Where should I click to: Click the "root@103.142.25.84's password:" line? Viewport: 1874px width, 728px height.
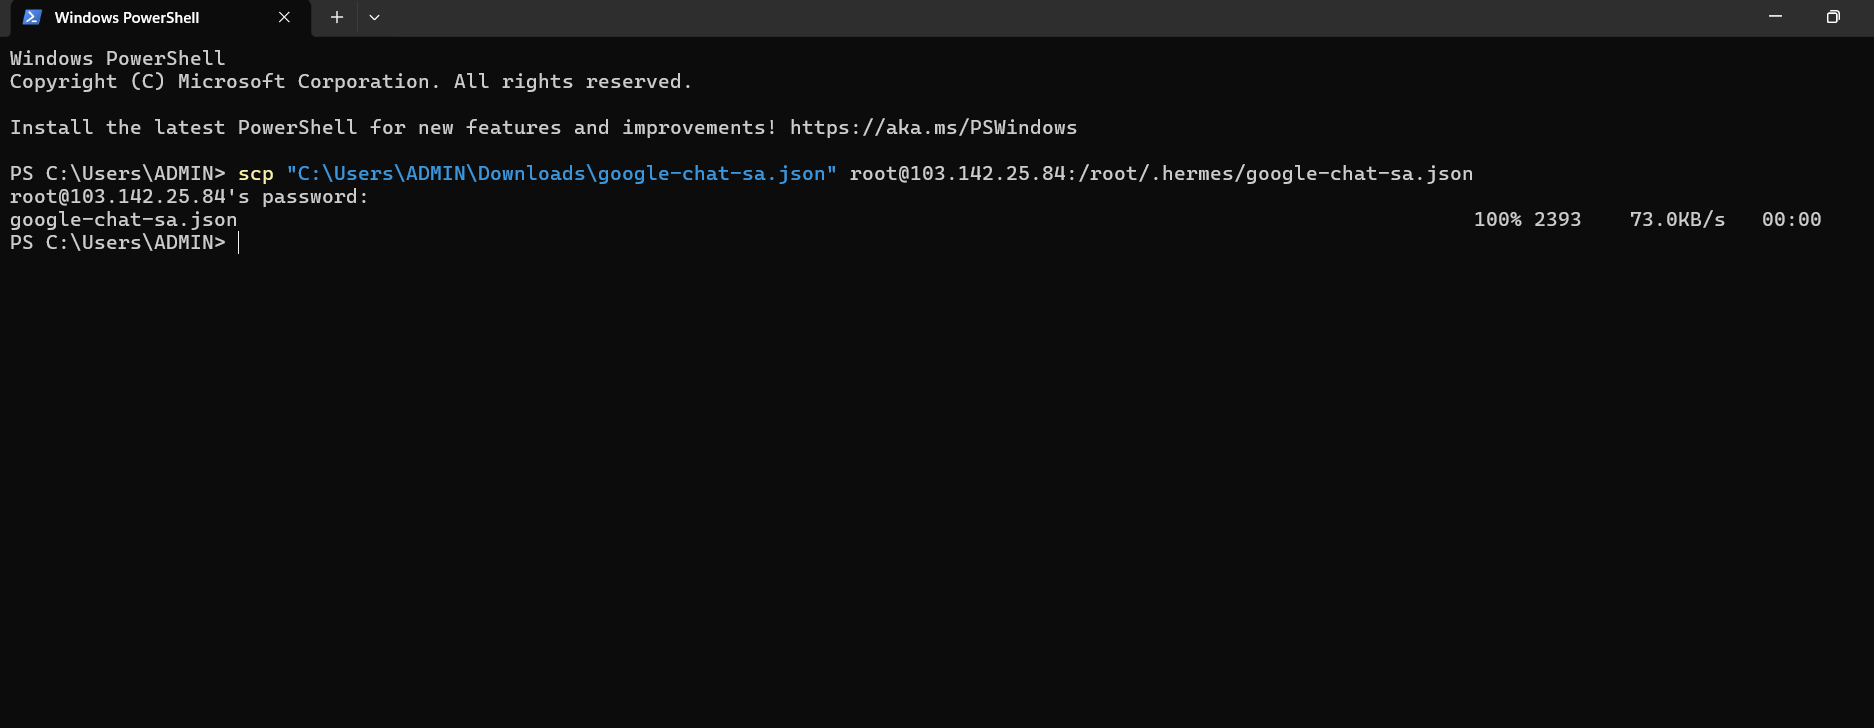[189, 196]
